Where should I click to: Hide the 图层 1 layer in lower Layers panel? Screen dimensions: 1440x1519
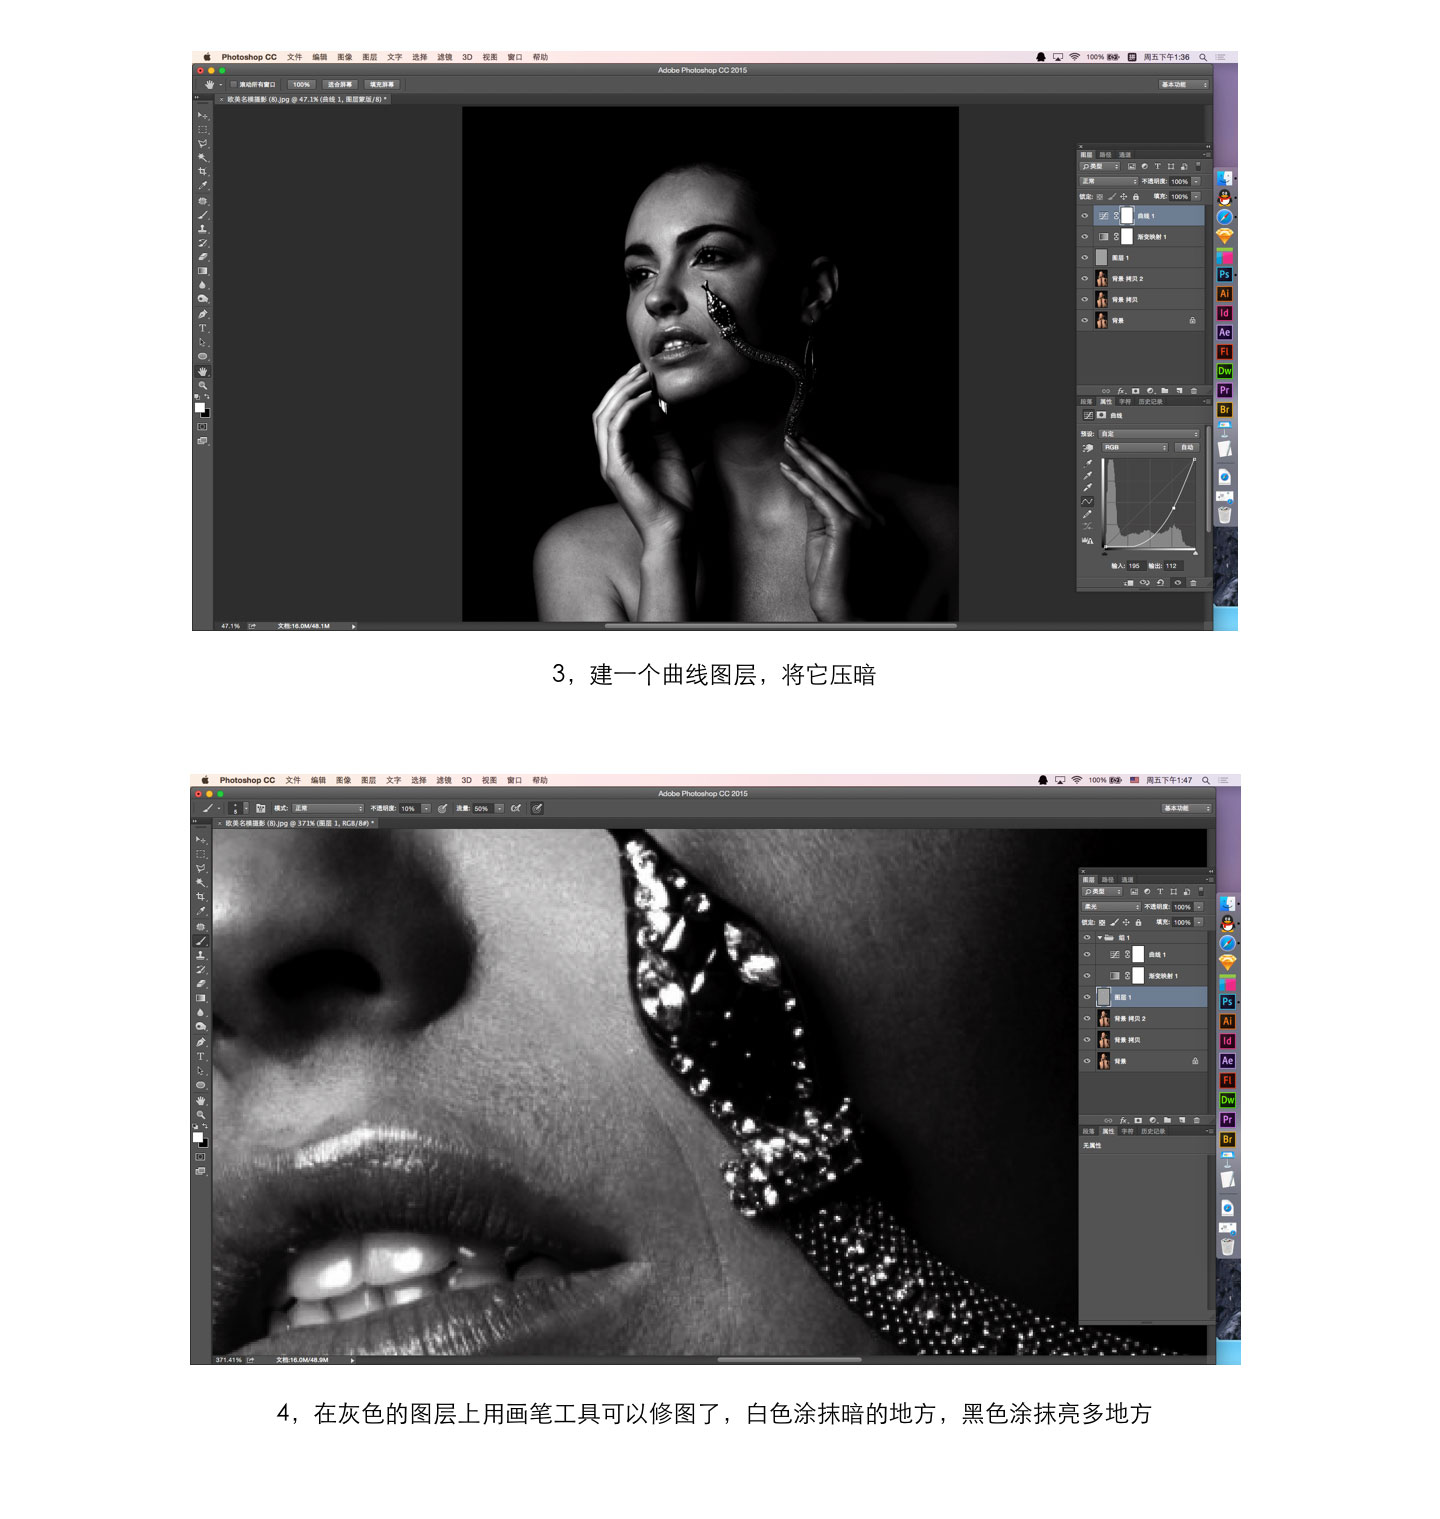click(x=1087, y=997)
